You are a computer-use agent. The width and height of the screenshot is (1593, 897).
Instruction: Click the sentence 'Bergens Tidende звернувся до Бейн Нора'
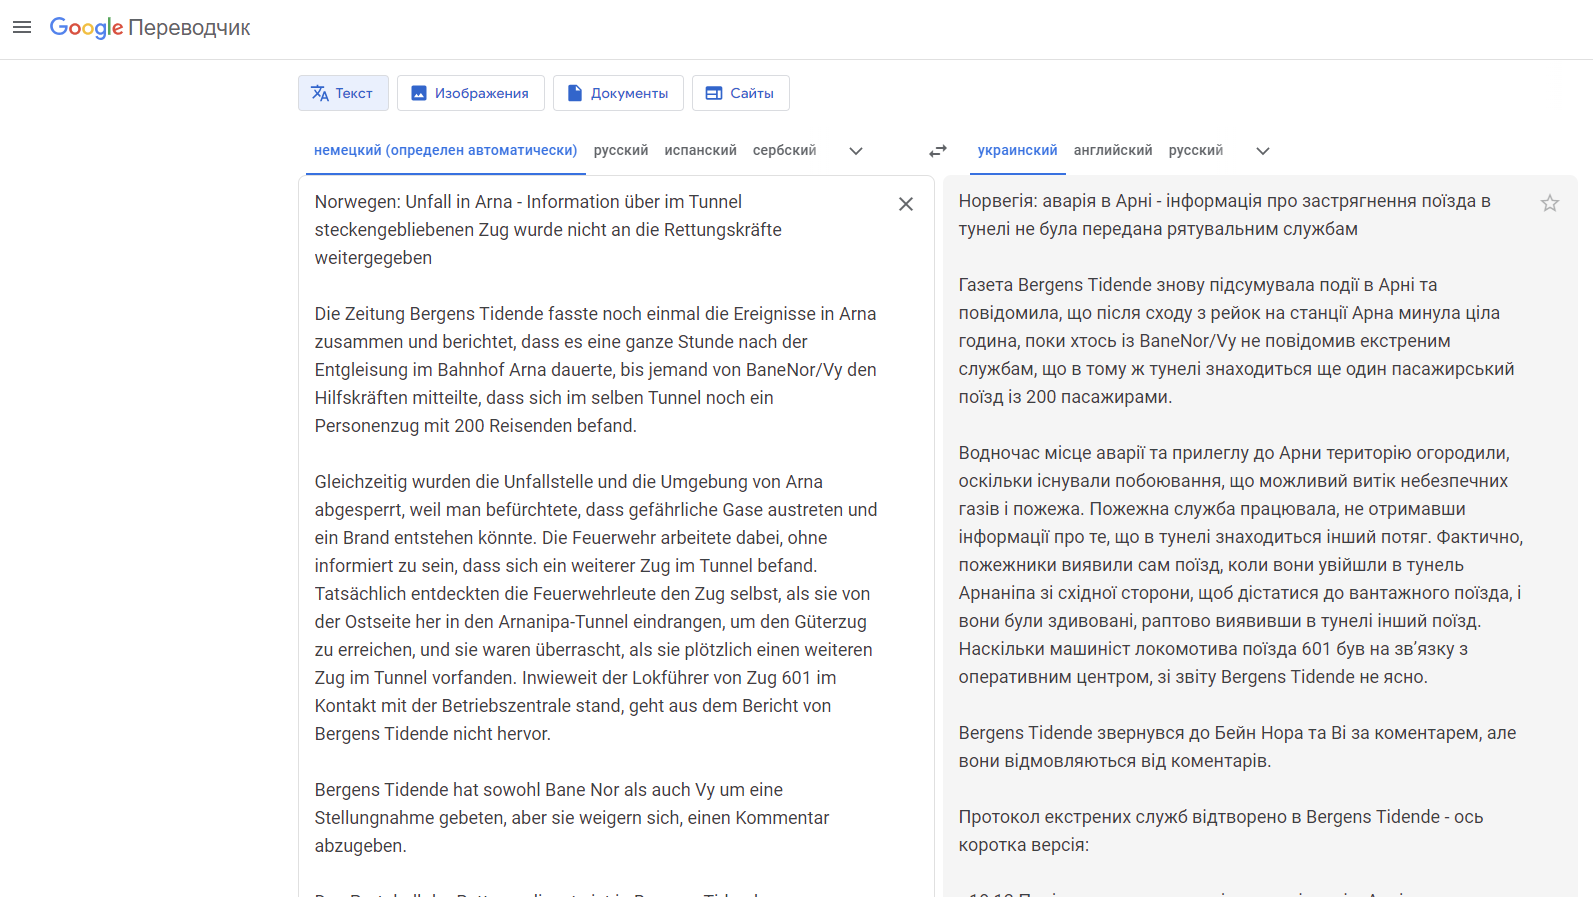[1237, 747]
